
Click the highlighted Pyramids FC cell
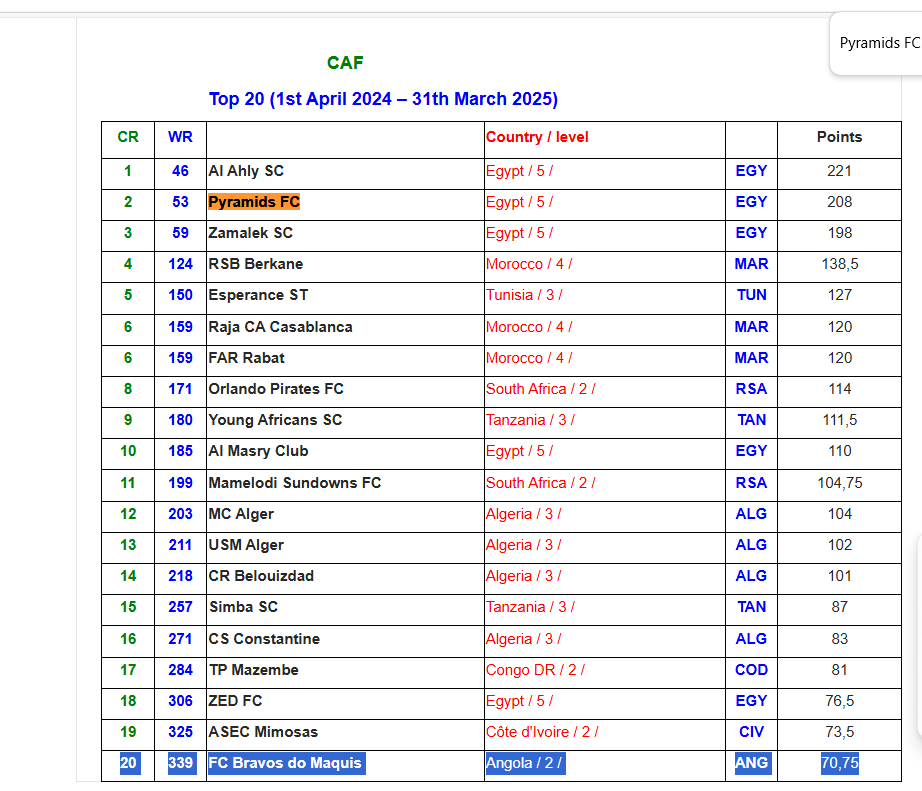254,202
